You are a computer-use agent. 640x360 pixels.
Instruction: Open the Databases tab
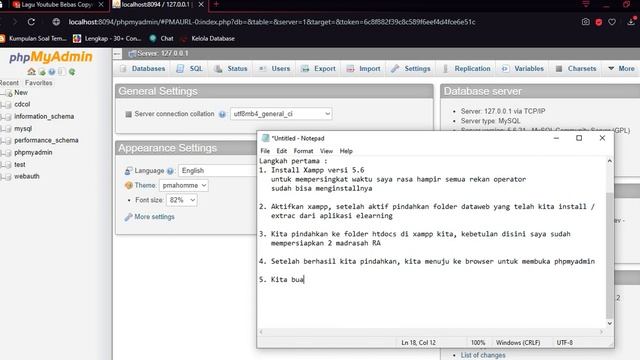(143, 69)
